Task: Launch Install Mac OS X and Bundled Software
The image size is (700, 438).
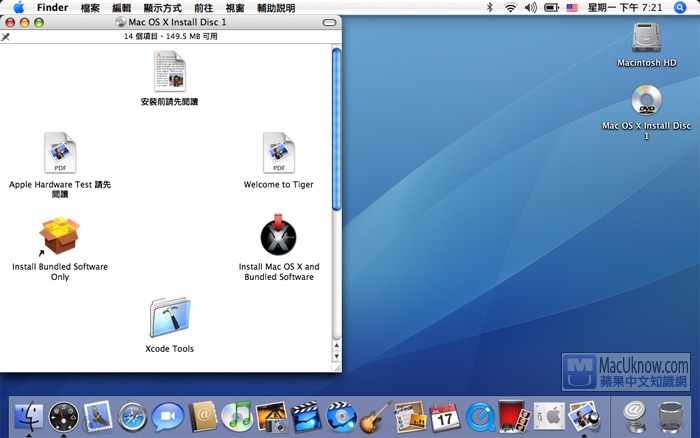Action: pyautogui.click(x=278, y=235)
